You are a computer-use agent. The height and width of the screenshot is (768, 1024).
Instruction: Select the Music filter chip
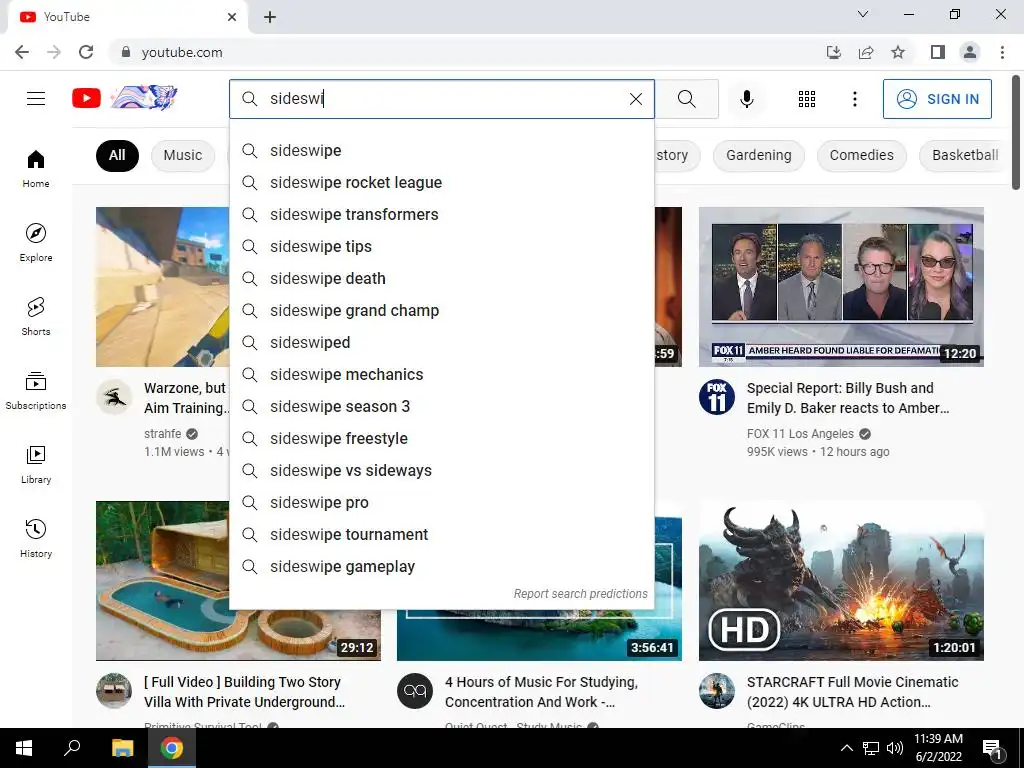tap(183, 155)
